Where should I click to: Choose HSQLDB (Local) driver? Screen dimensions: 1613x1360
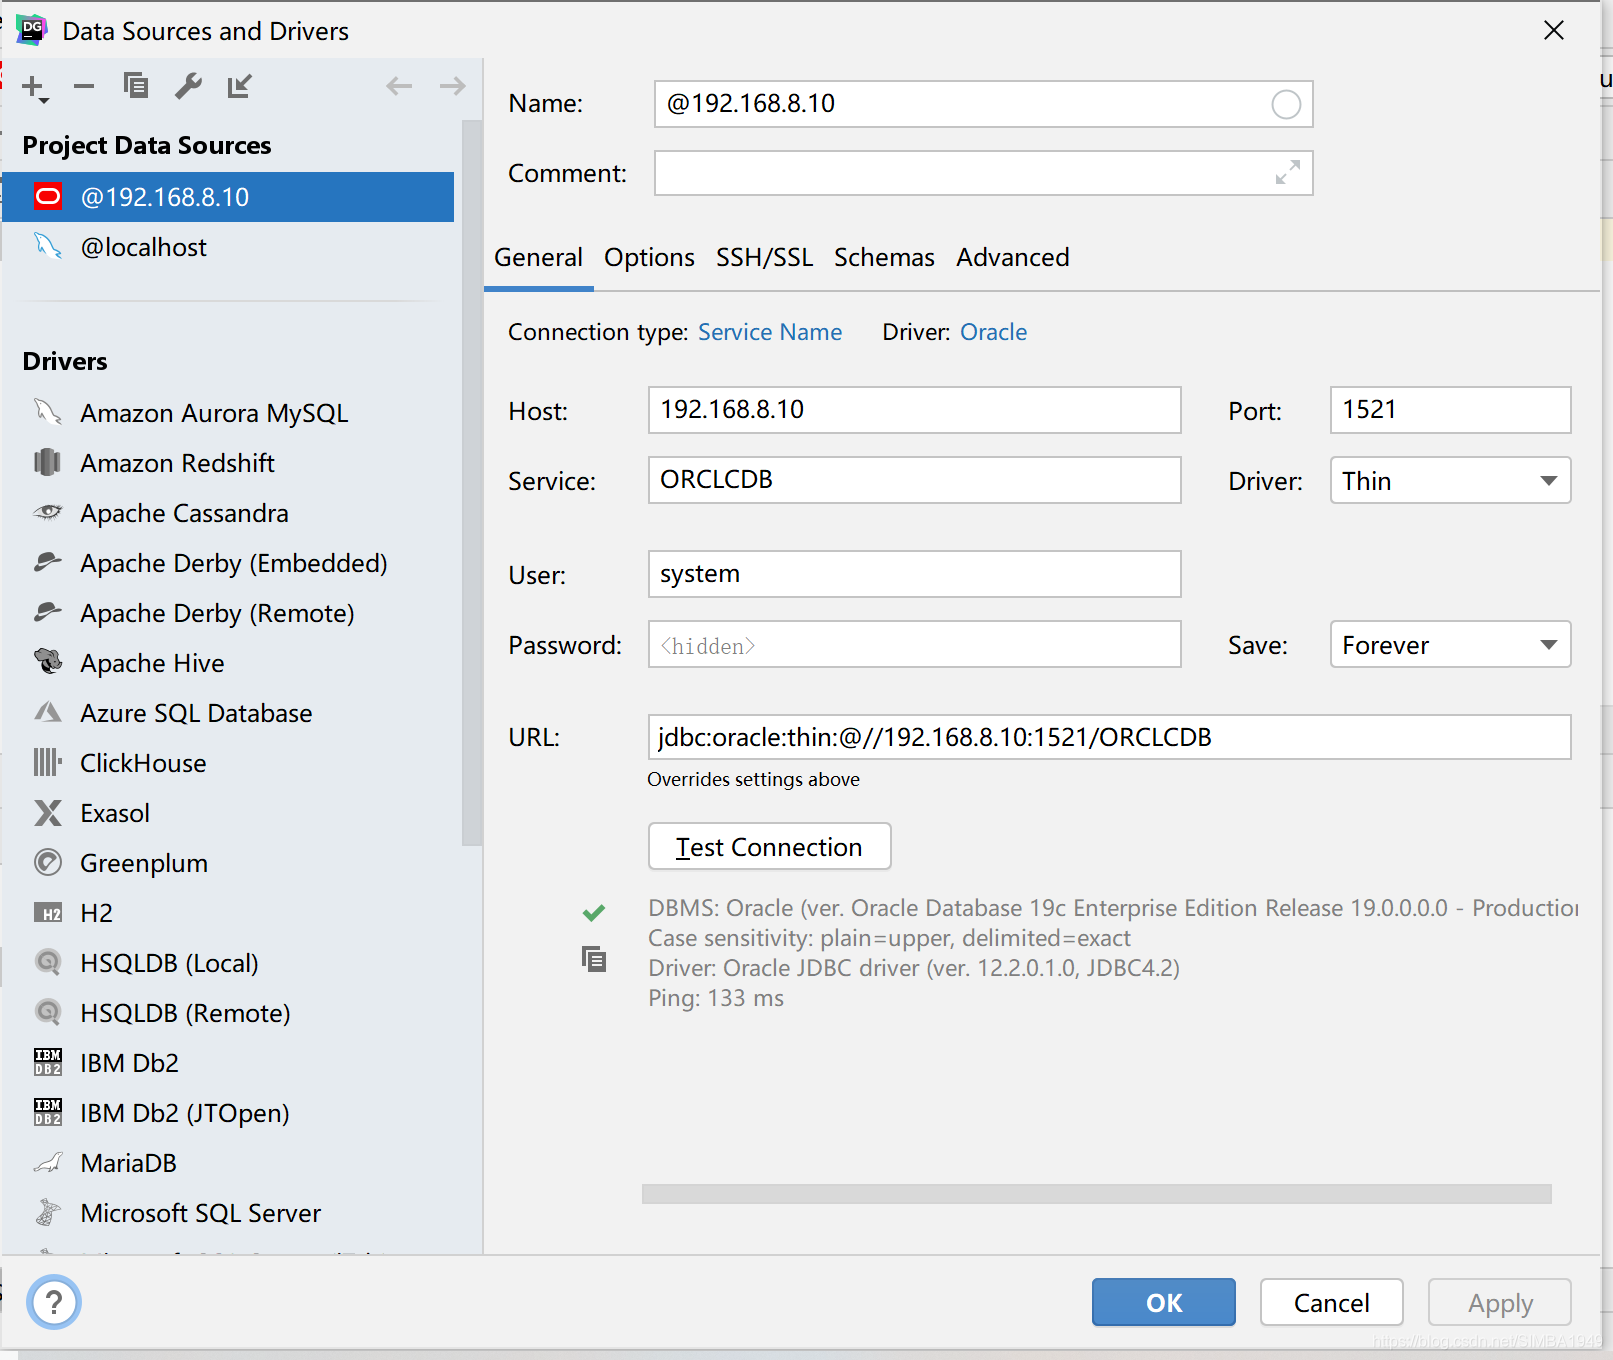[228, 963]
